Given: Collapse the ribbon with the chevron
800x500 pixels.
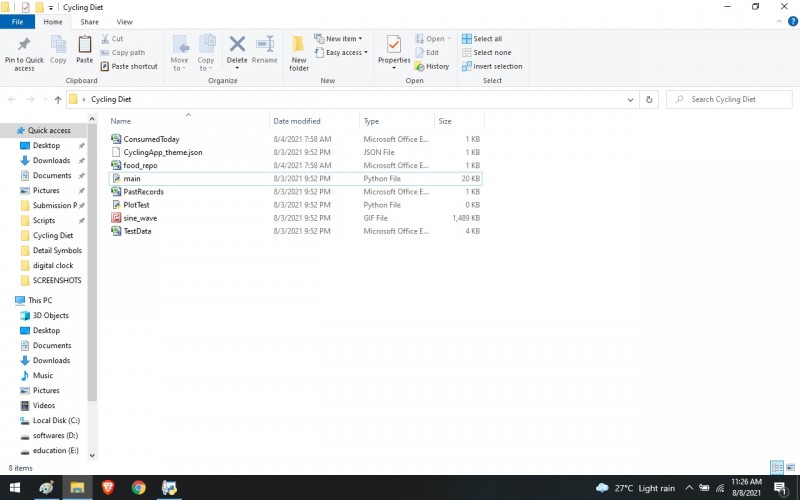Looking at the screenshot, I should coord(779,21).
